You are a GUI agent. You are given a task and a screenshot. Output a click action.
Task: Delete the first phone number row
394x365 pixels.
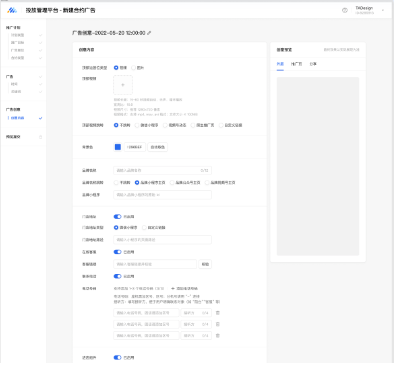point(218,313)
